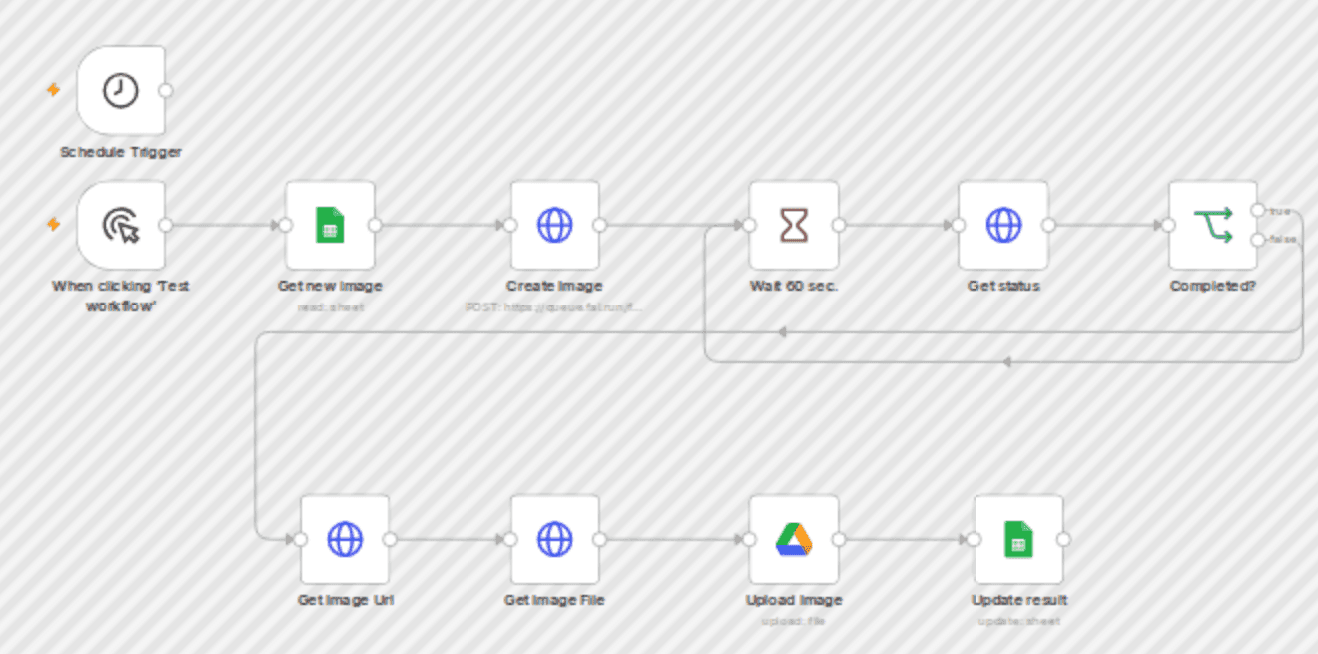This screenshot has width=1318, height=654.
Task: Select the Schedule Trigger clock node
Action: click(x=121, y=90)
